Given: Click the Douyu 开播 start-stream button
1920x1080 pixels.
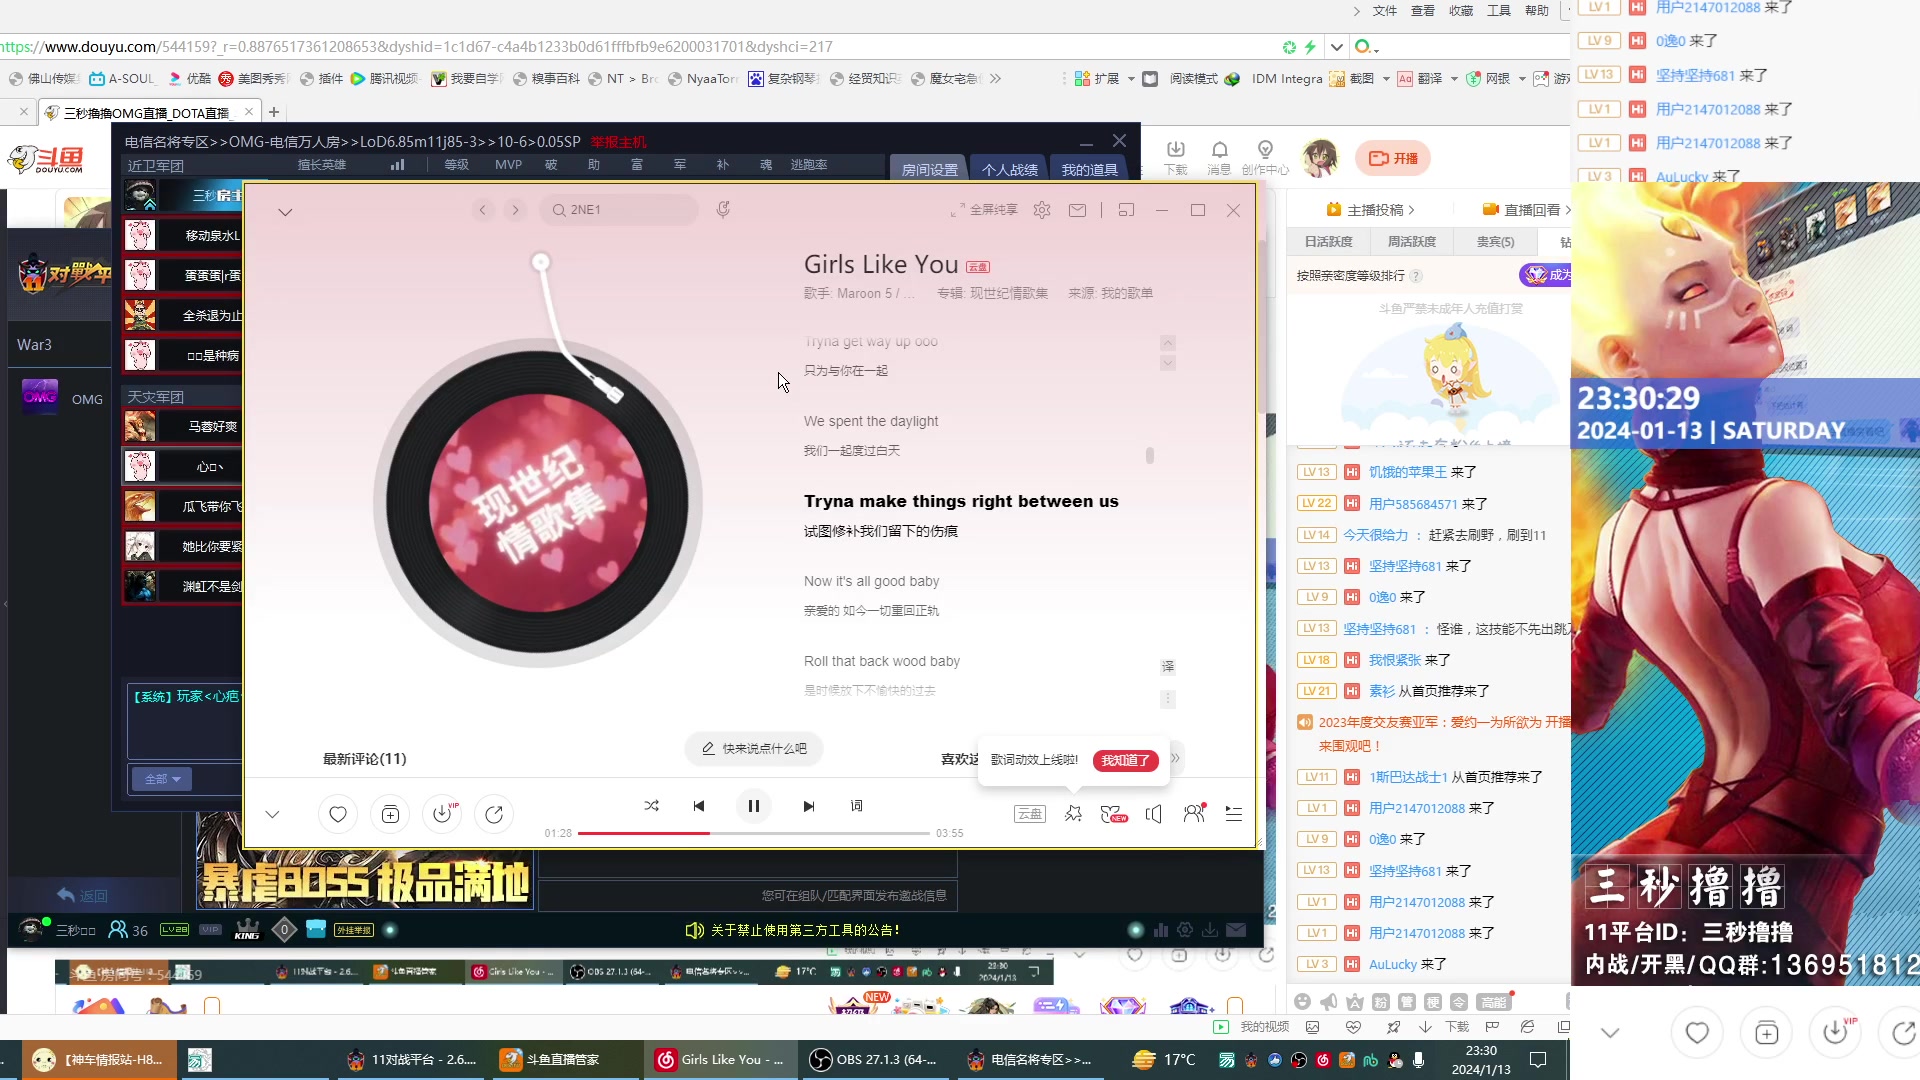Looking at the screenshot, I should pyautogui.click(x=1393, y=158).
